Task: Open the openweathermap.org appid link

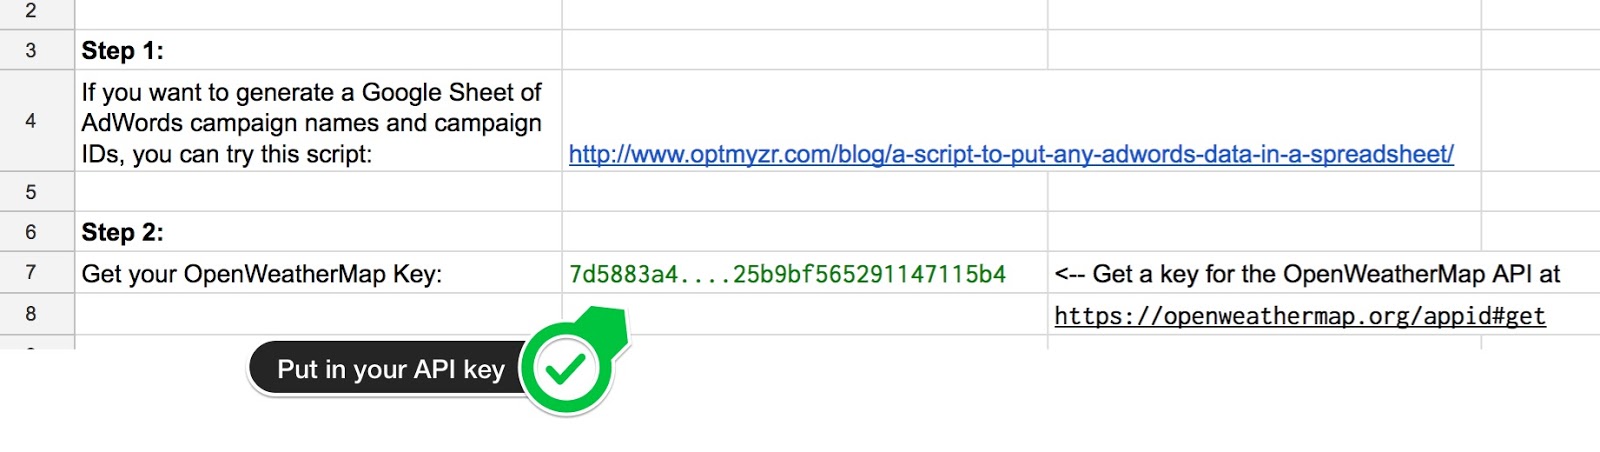Action: 1300,316
